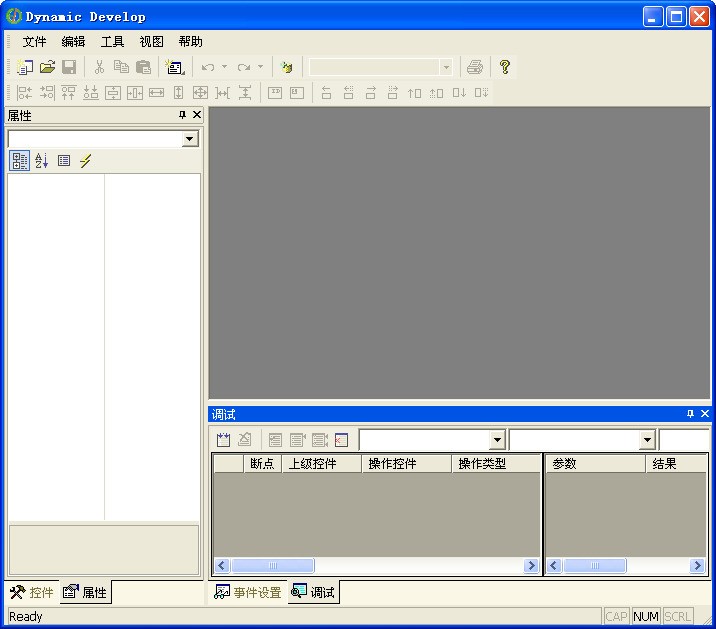716x629 pixels.
Task: Click the New file toolbar icon
Action: pos(25,67)
